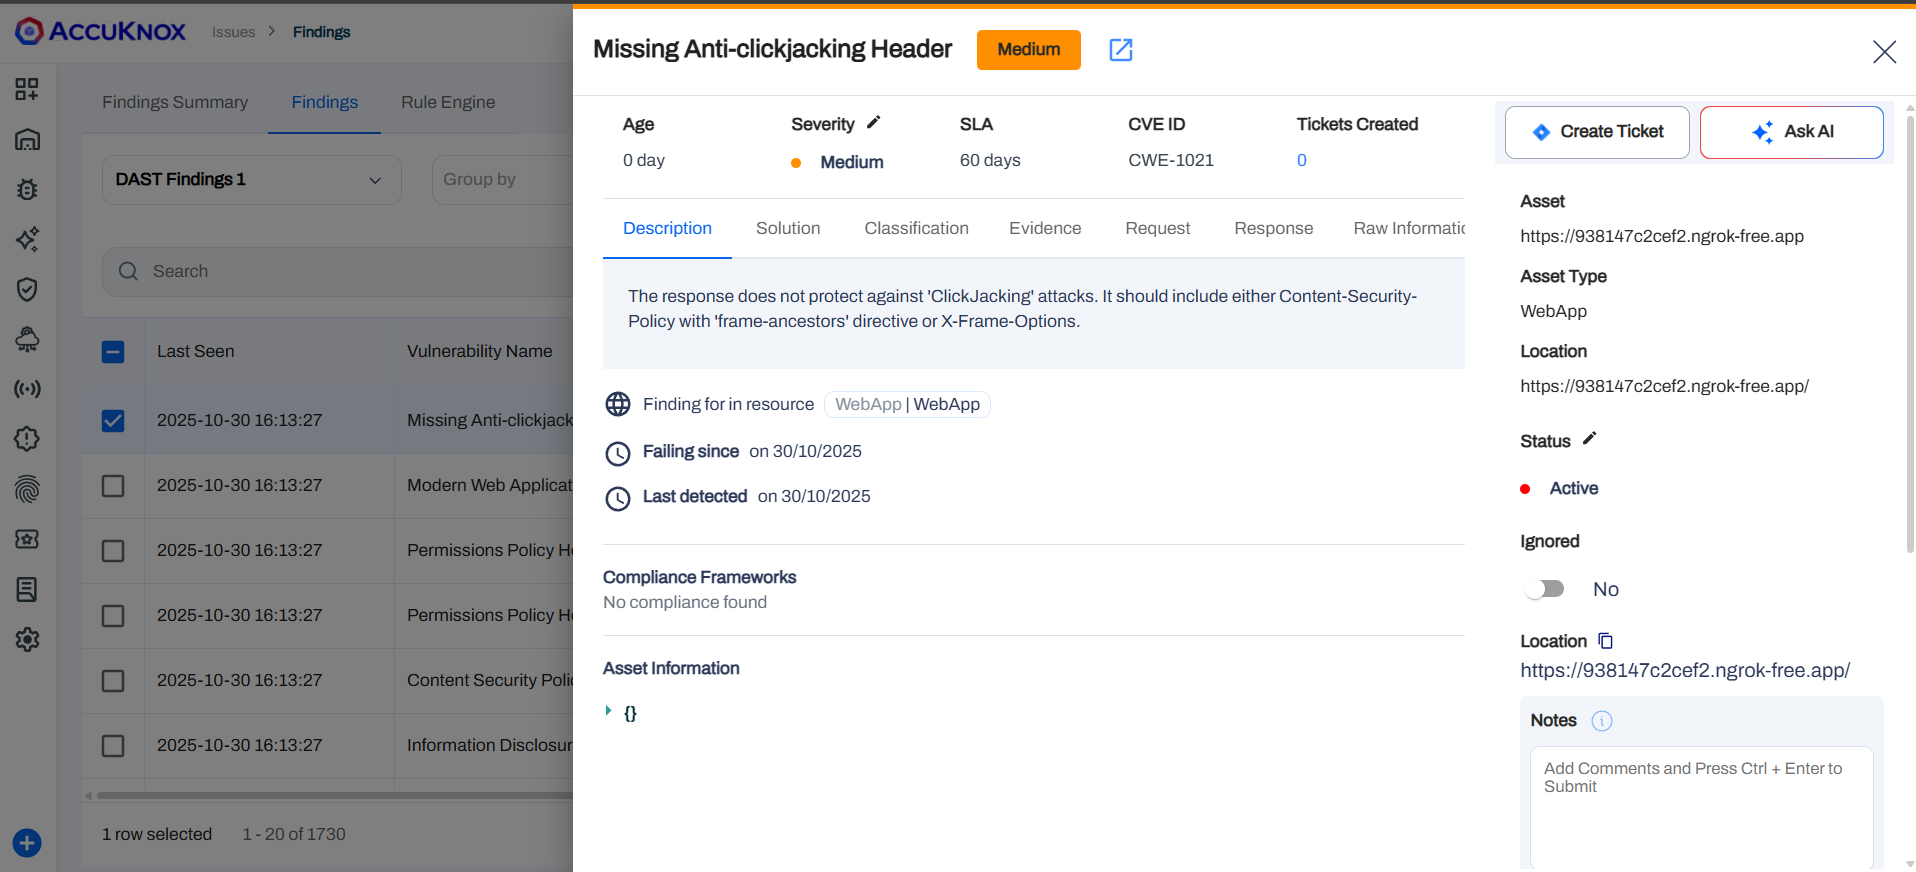Open finding in new tab icon
Image resolution: width=1916 pixels, height=872 pixels.
(1121, 50)
